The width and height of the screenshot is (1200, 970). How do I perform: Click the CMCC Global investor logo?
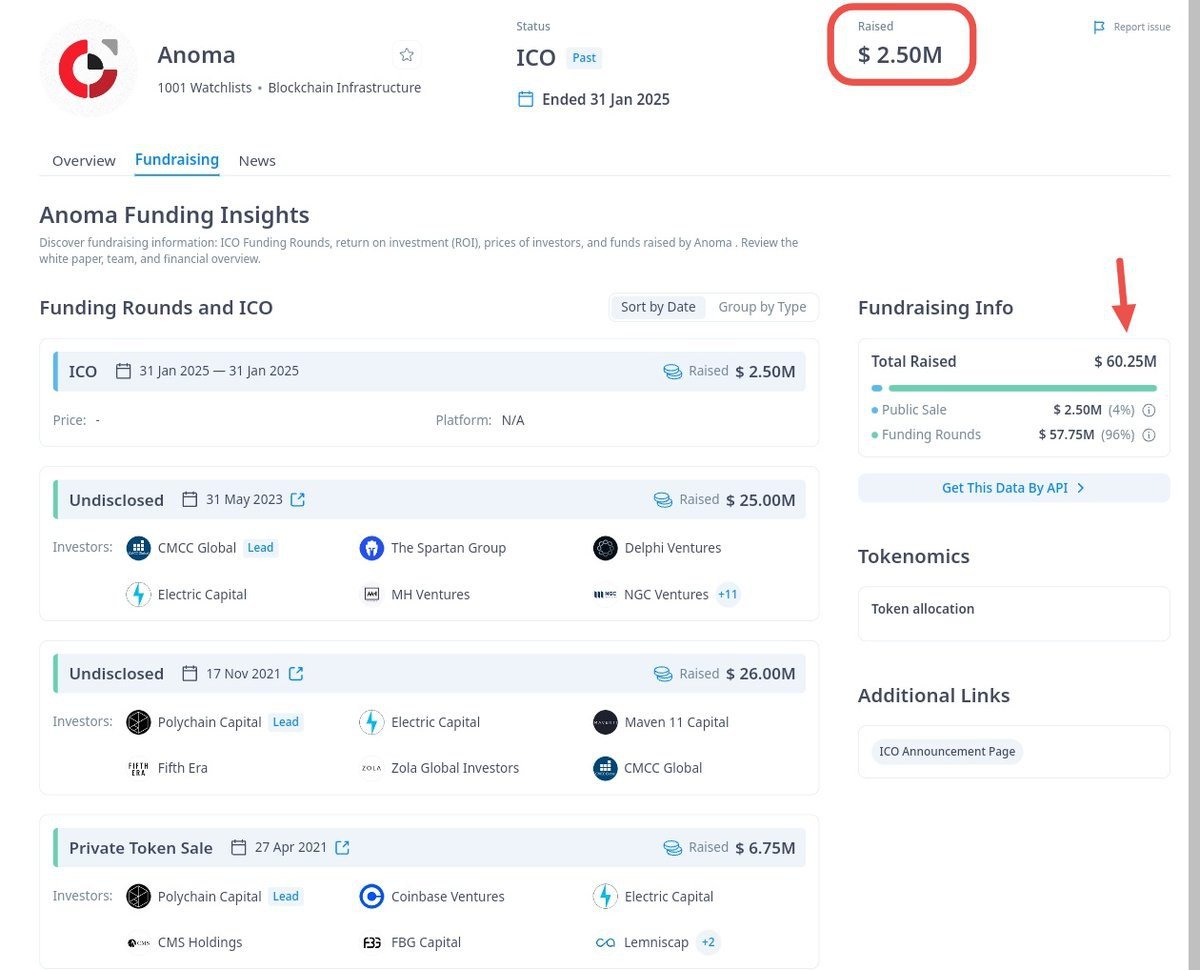click(x=138, y=548)
